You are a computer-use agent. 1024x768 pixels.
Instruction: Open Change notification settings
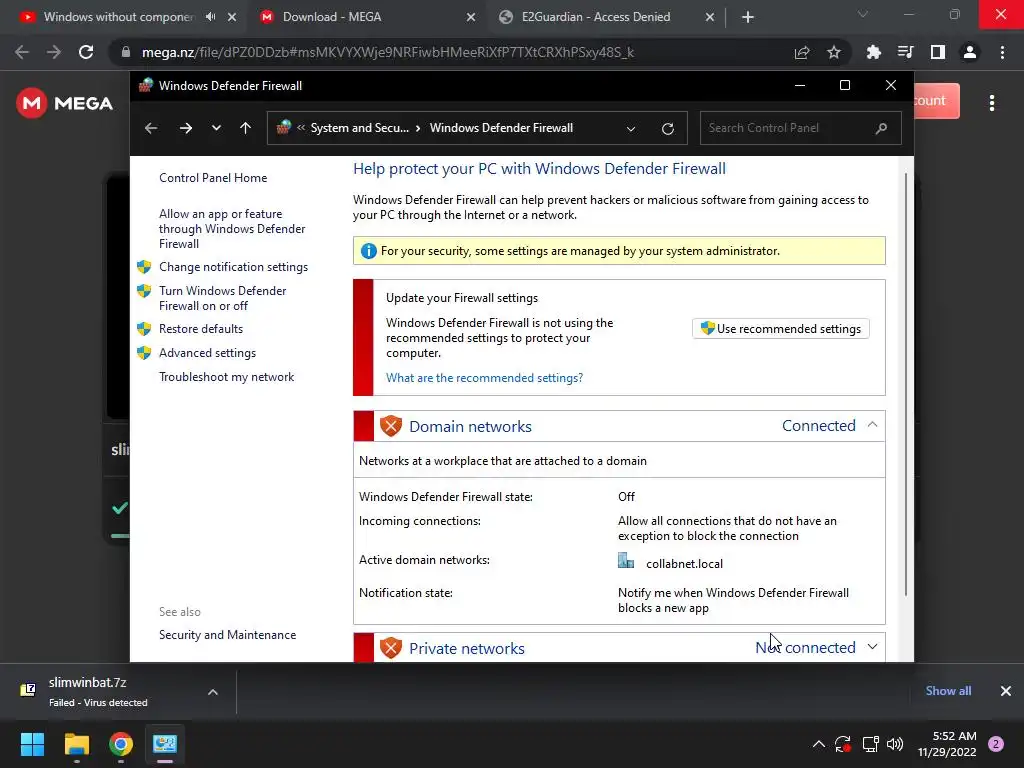233,267
